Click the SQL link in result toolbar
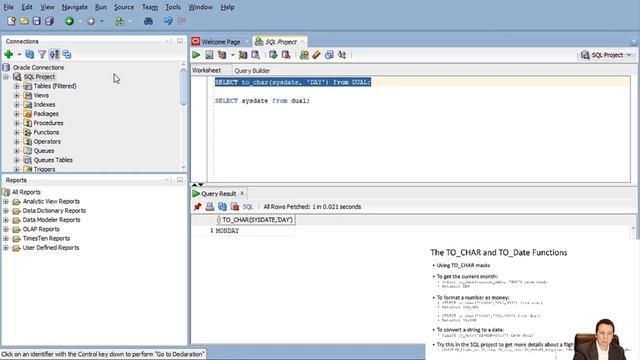Viewport: 640px width, 360px height. click(x=248, y=207)
